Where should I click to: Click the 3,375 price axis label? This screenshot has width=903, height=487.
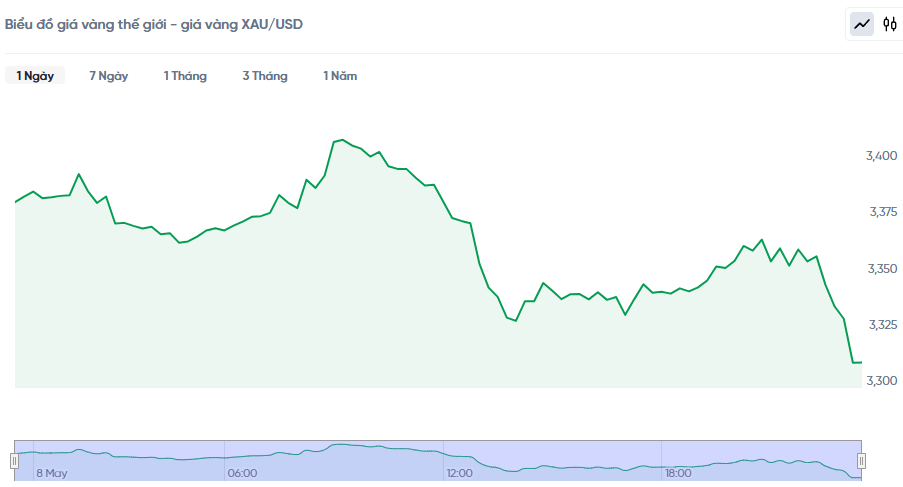tap(883, 212)
